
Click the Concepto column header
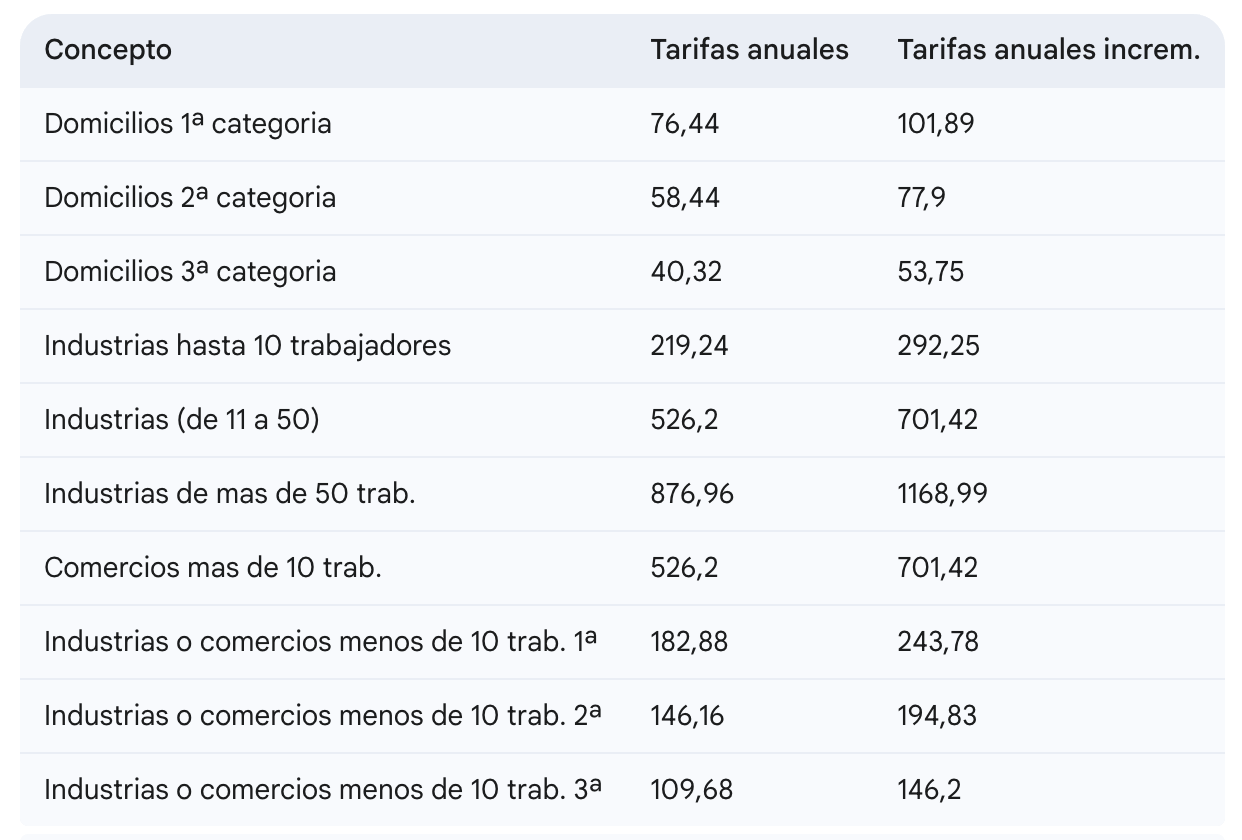(108, 50)
